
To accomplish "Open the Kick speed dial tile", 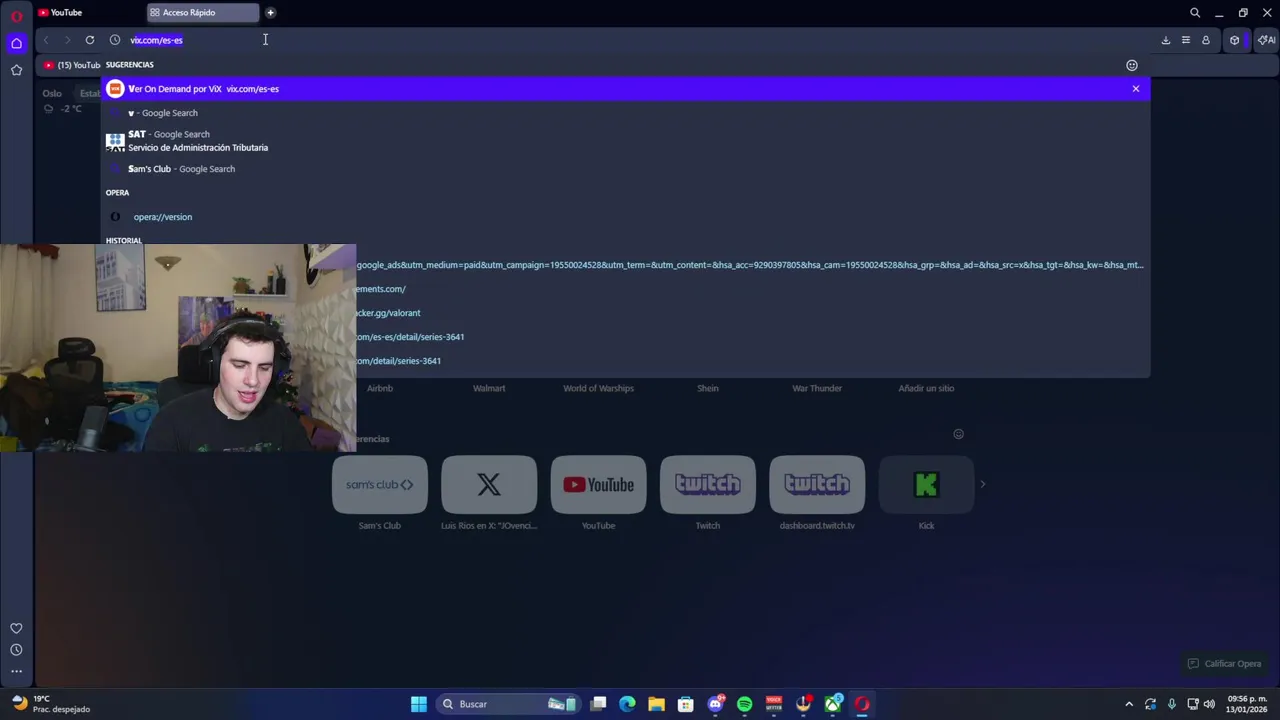I will [x=926, y=485].
